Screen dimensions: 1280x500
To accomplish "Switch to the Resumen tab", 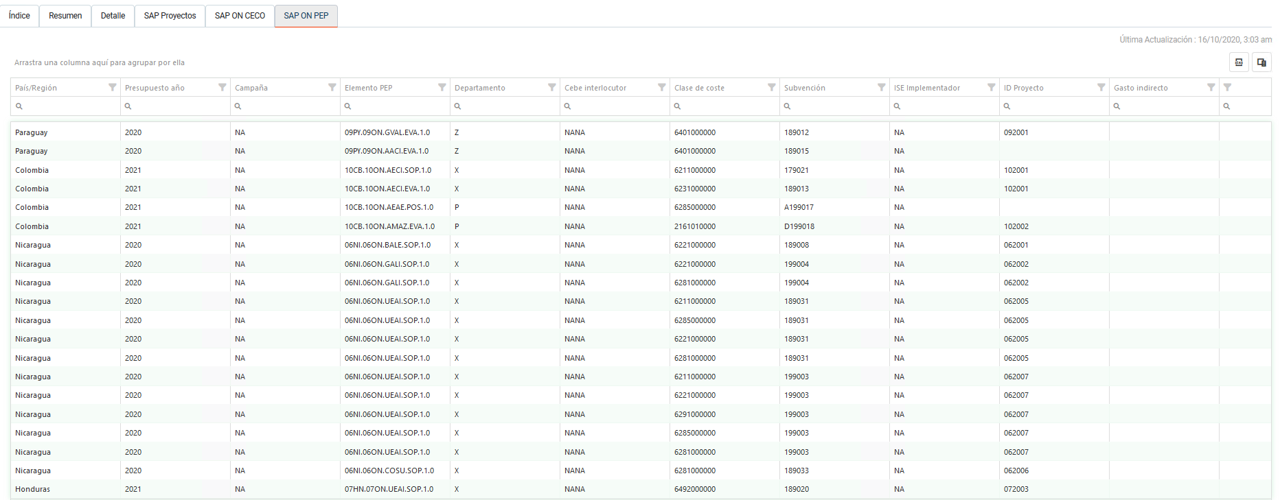I will coord(65,16).
